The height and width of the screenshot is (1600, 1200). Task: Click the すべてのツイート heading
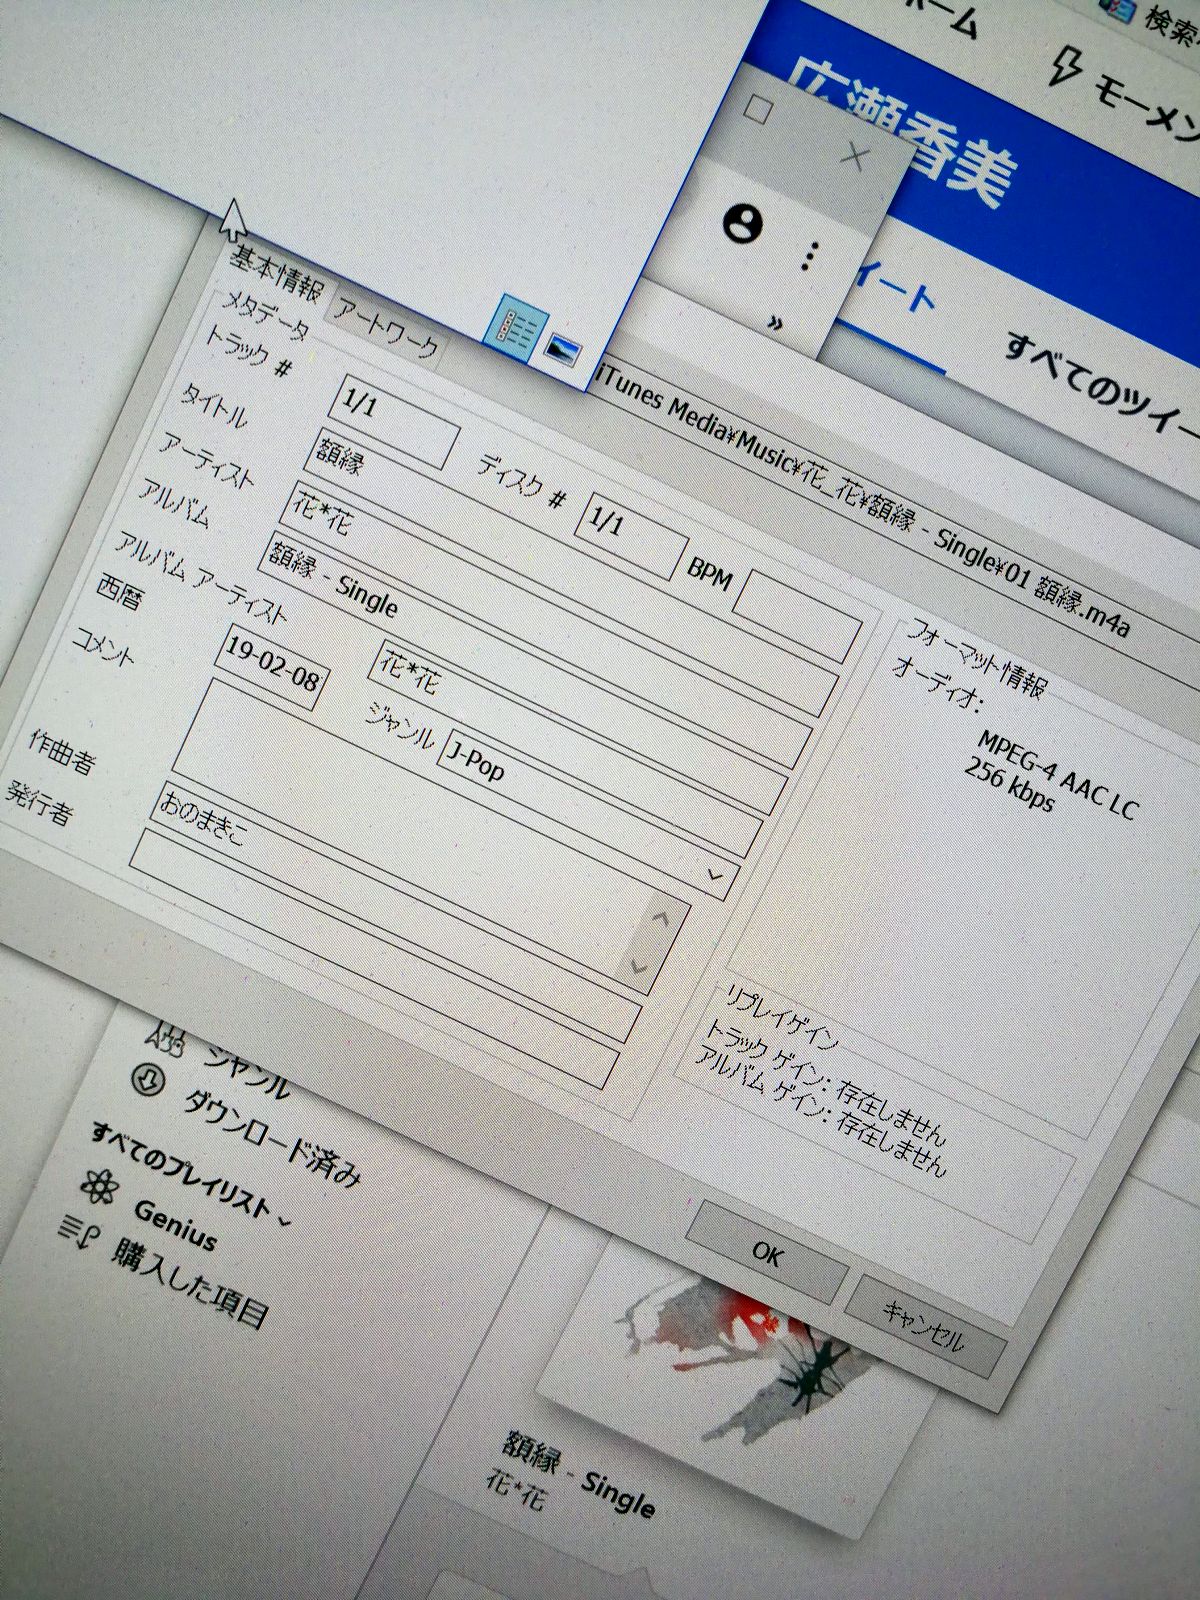click(x=1103, y=384)
